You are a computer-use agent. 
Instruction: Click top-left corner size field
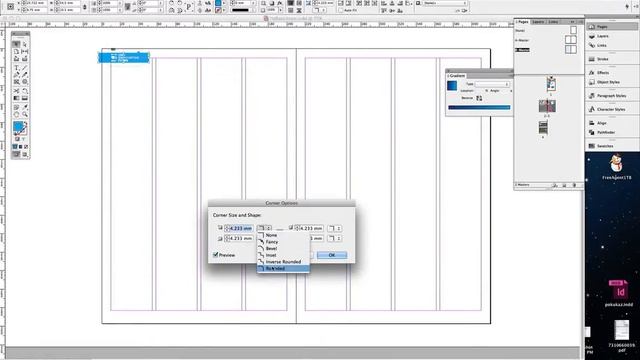pyautogui.click(x=241, y=228)
